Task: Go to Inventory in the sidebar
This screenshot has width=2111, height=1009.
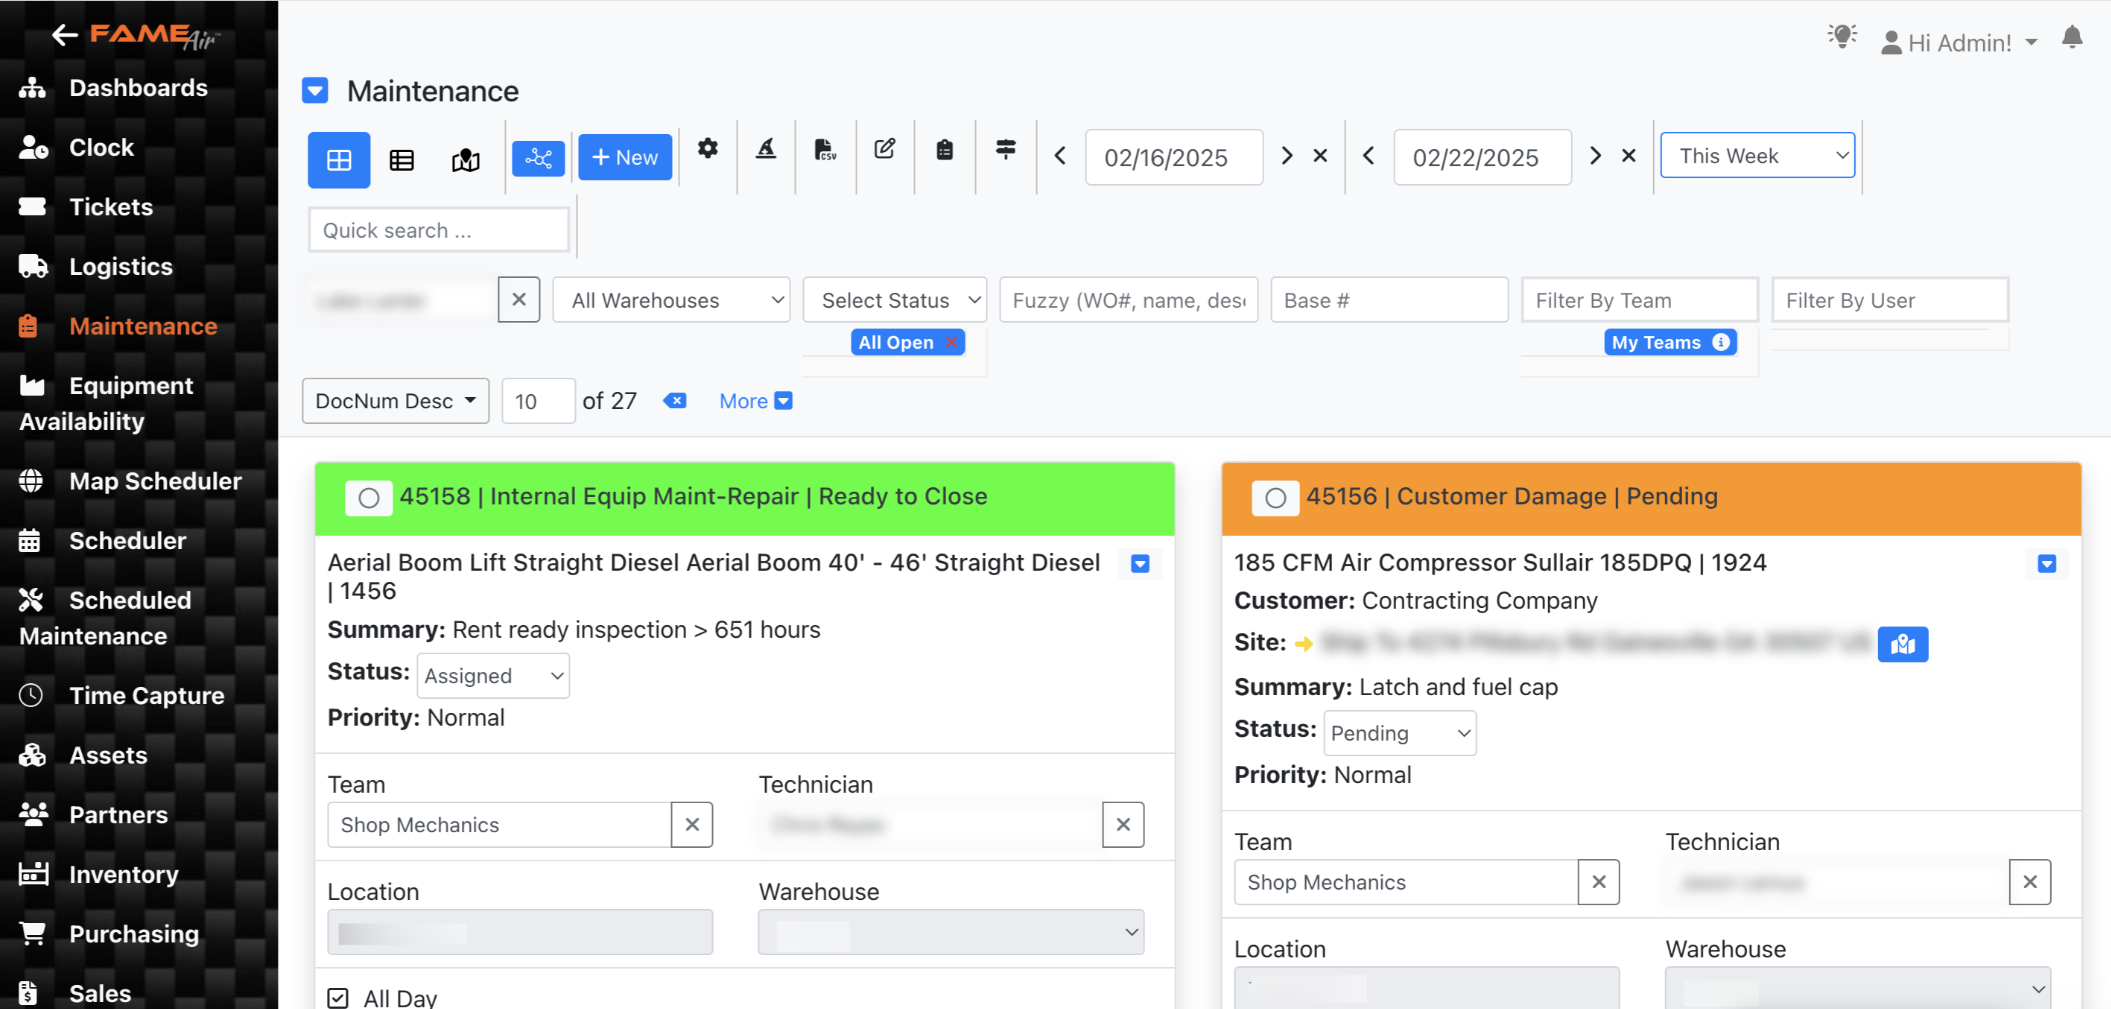Action: (x=123, y=875)
